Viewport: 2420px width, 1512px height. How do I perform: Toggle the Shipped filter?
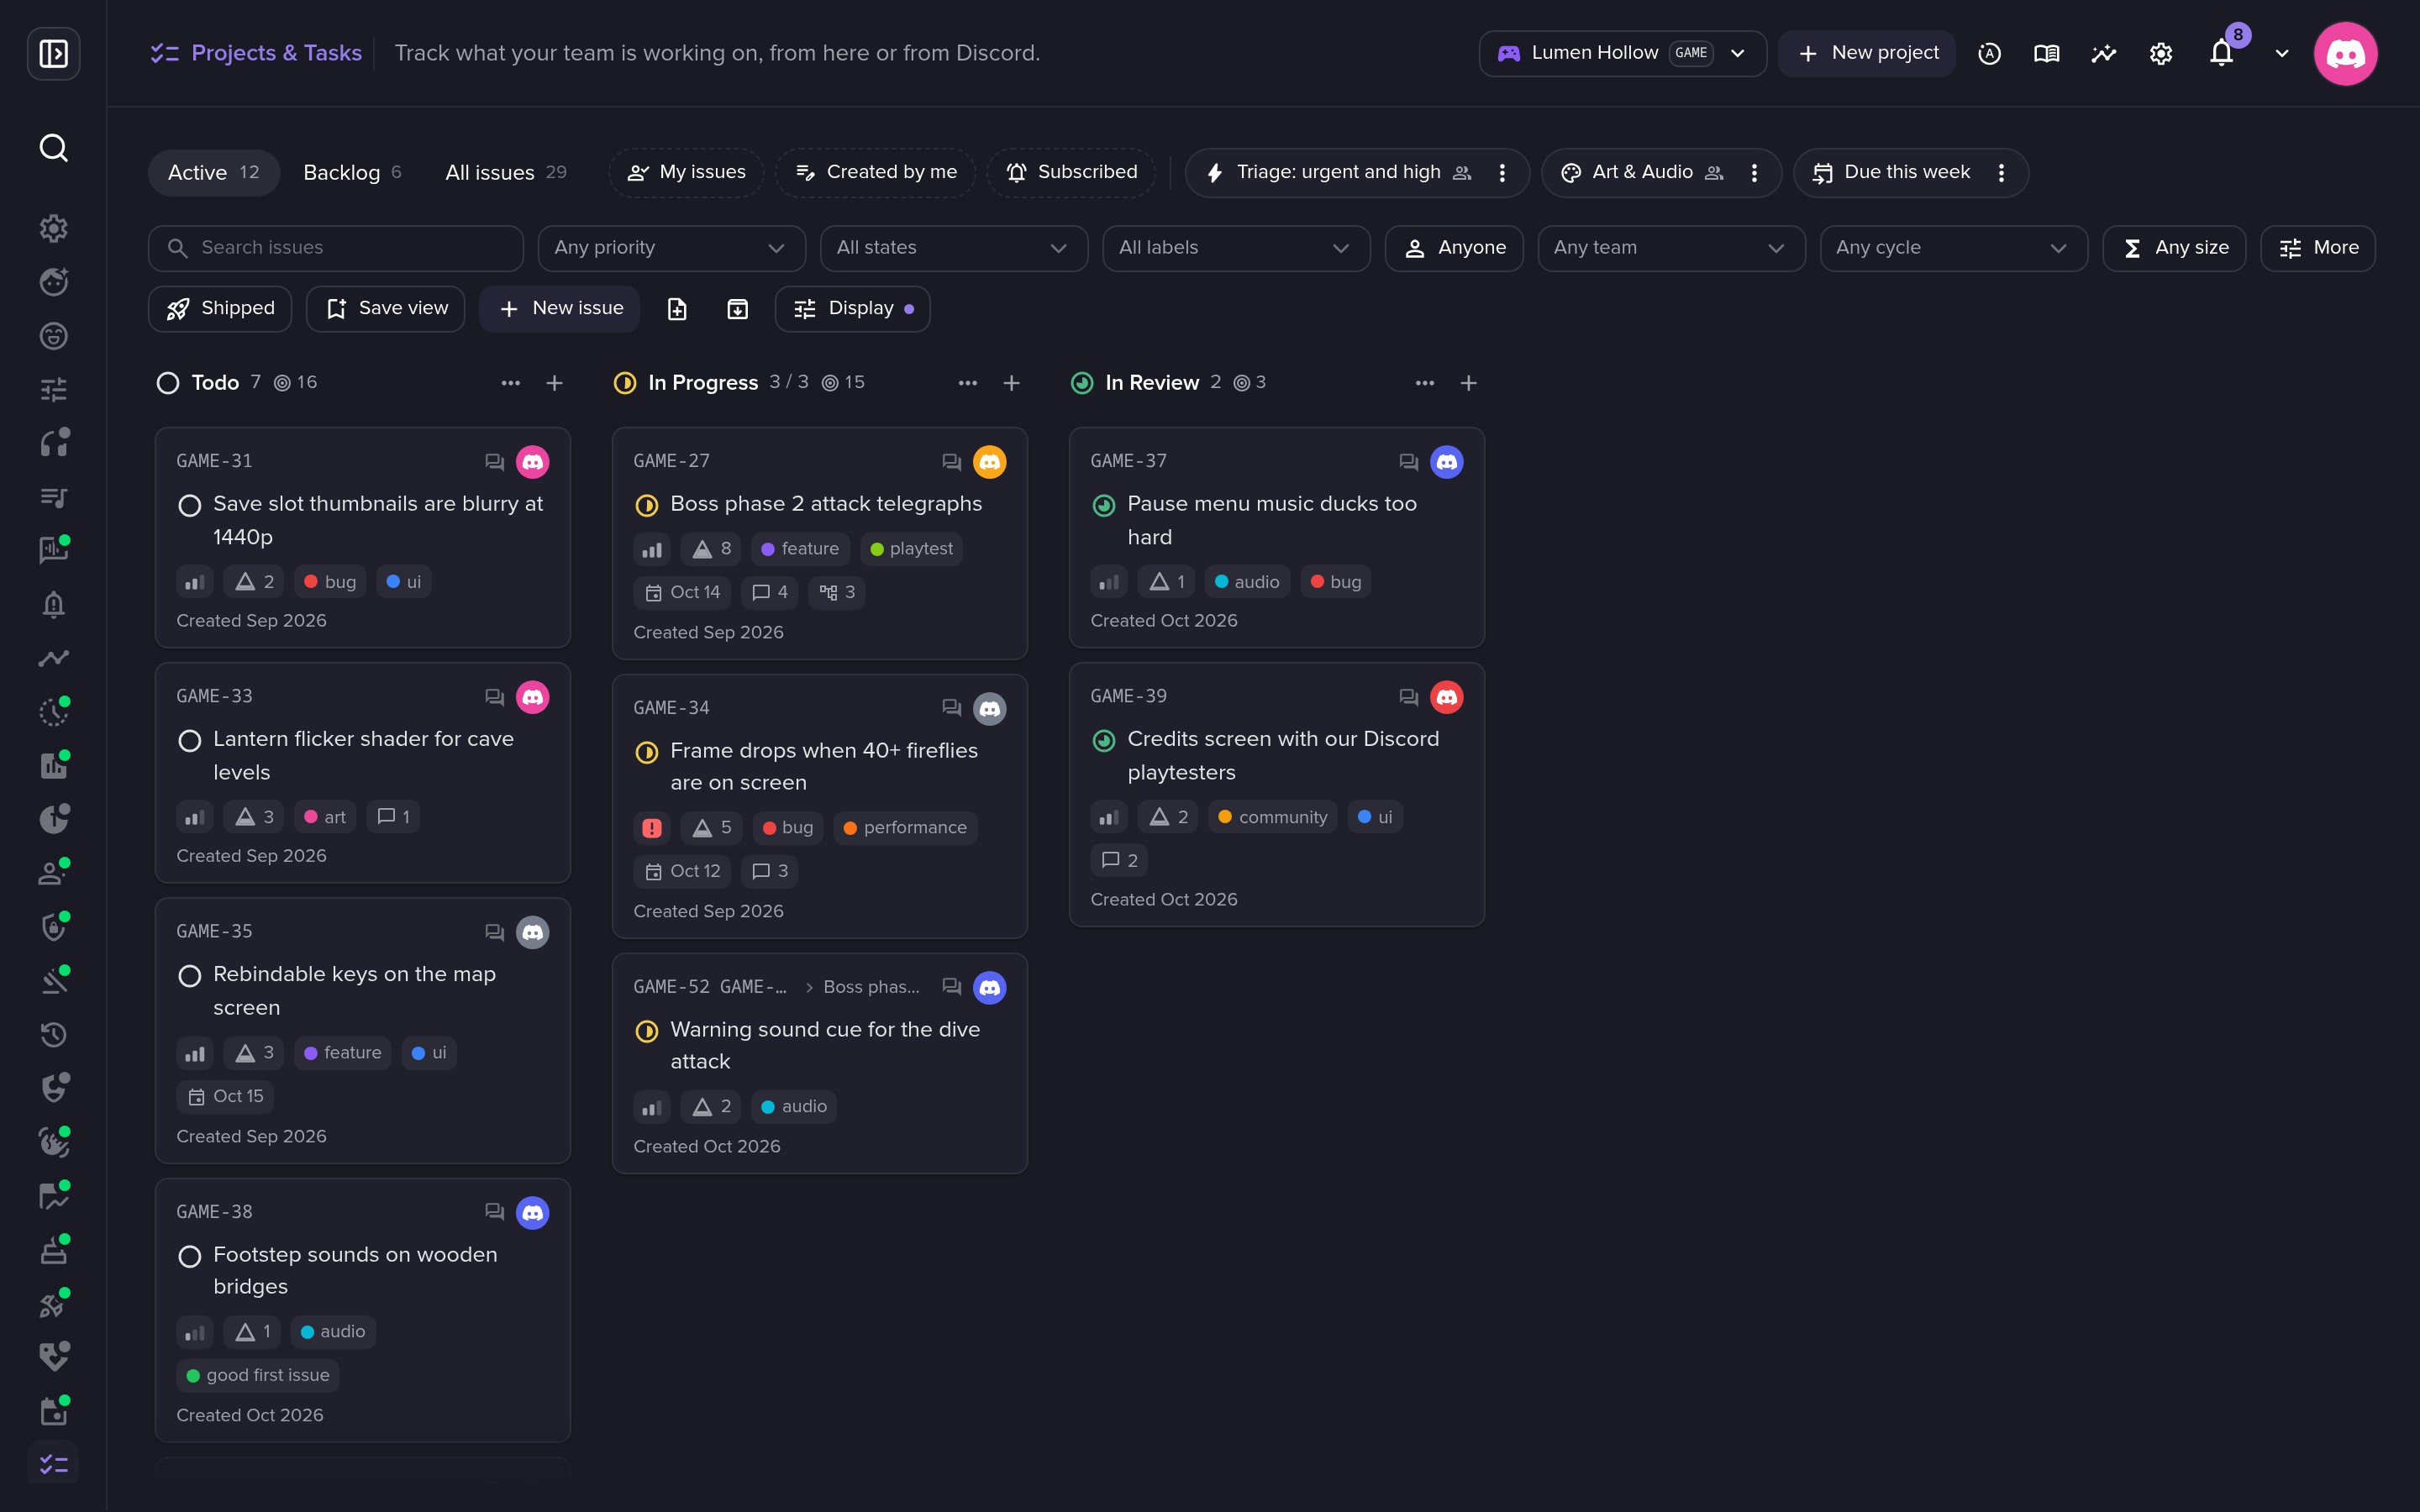(x=220, y=309)
